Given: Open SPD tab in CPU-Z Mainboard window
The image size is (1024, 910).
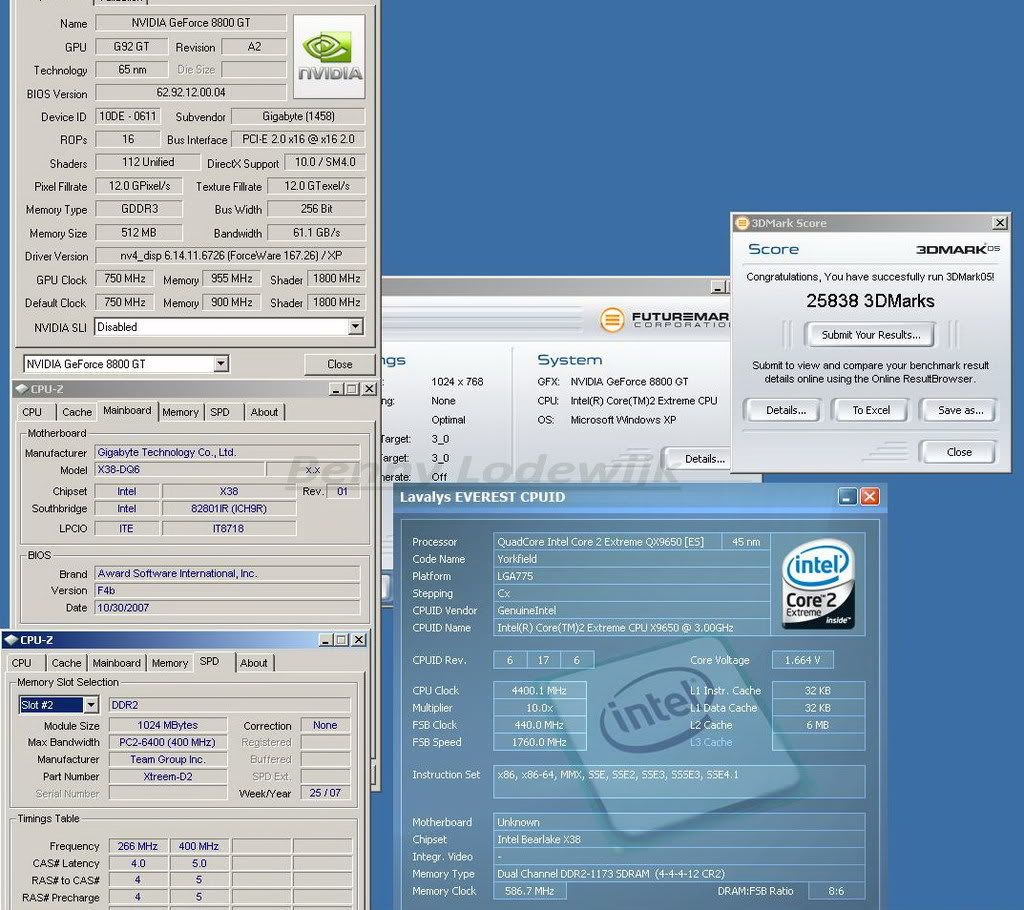Looking at the screenshot, I should 220,412.
